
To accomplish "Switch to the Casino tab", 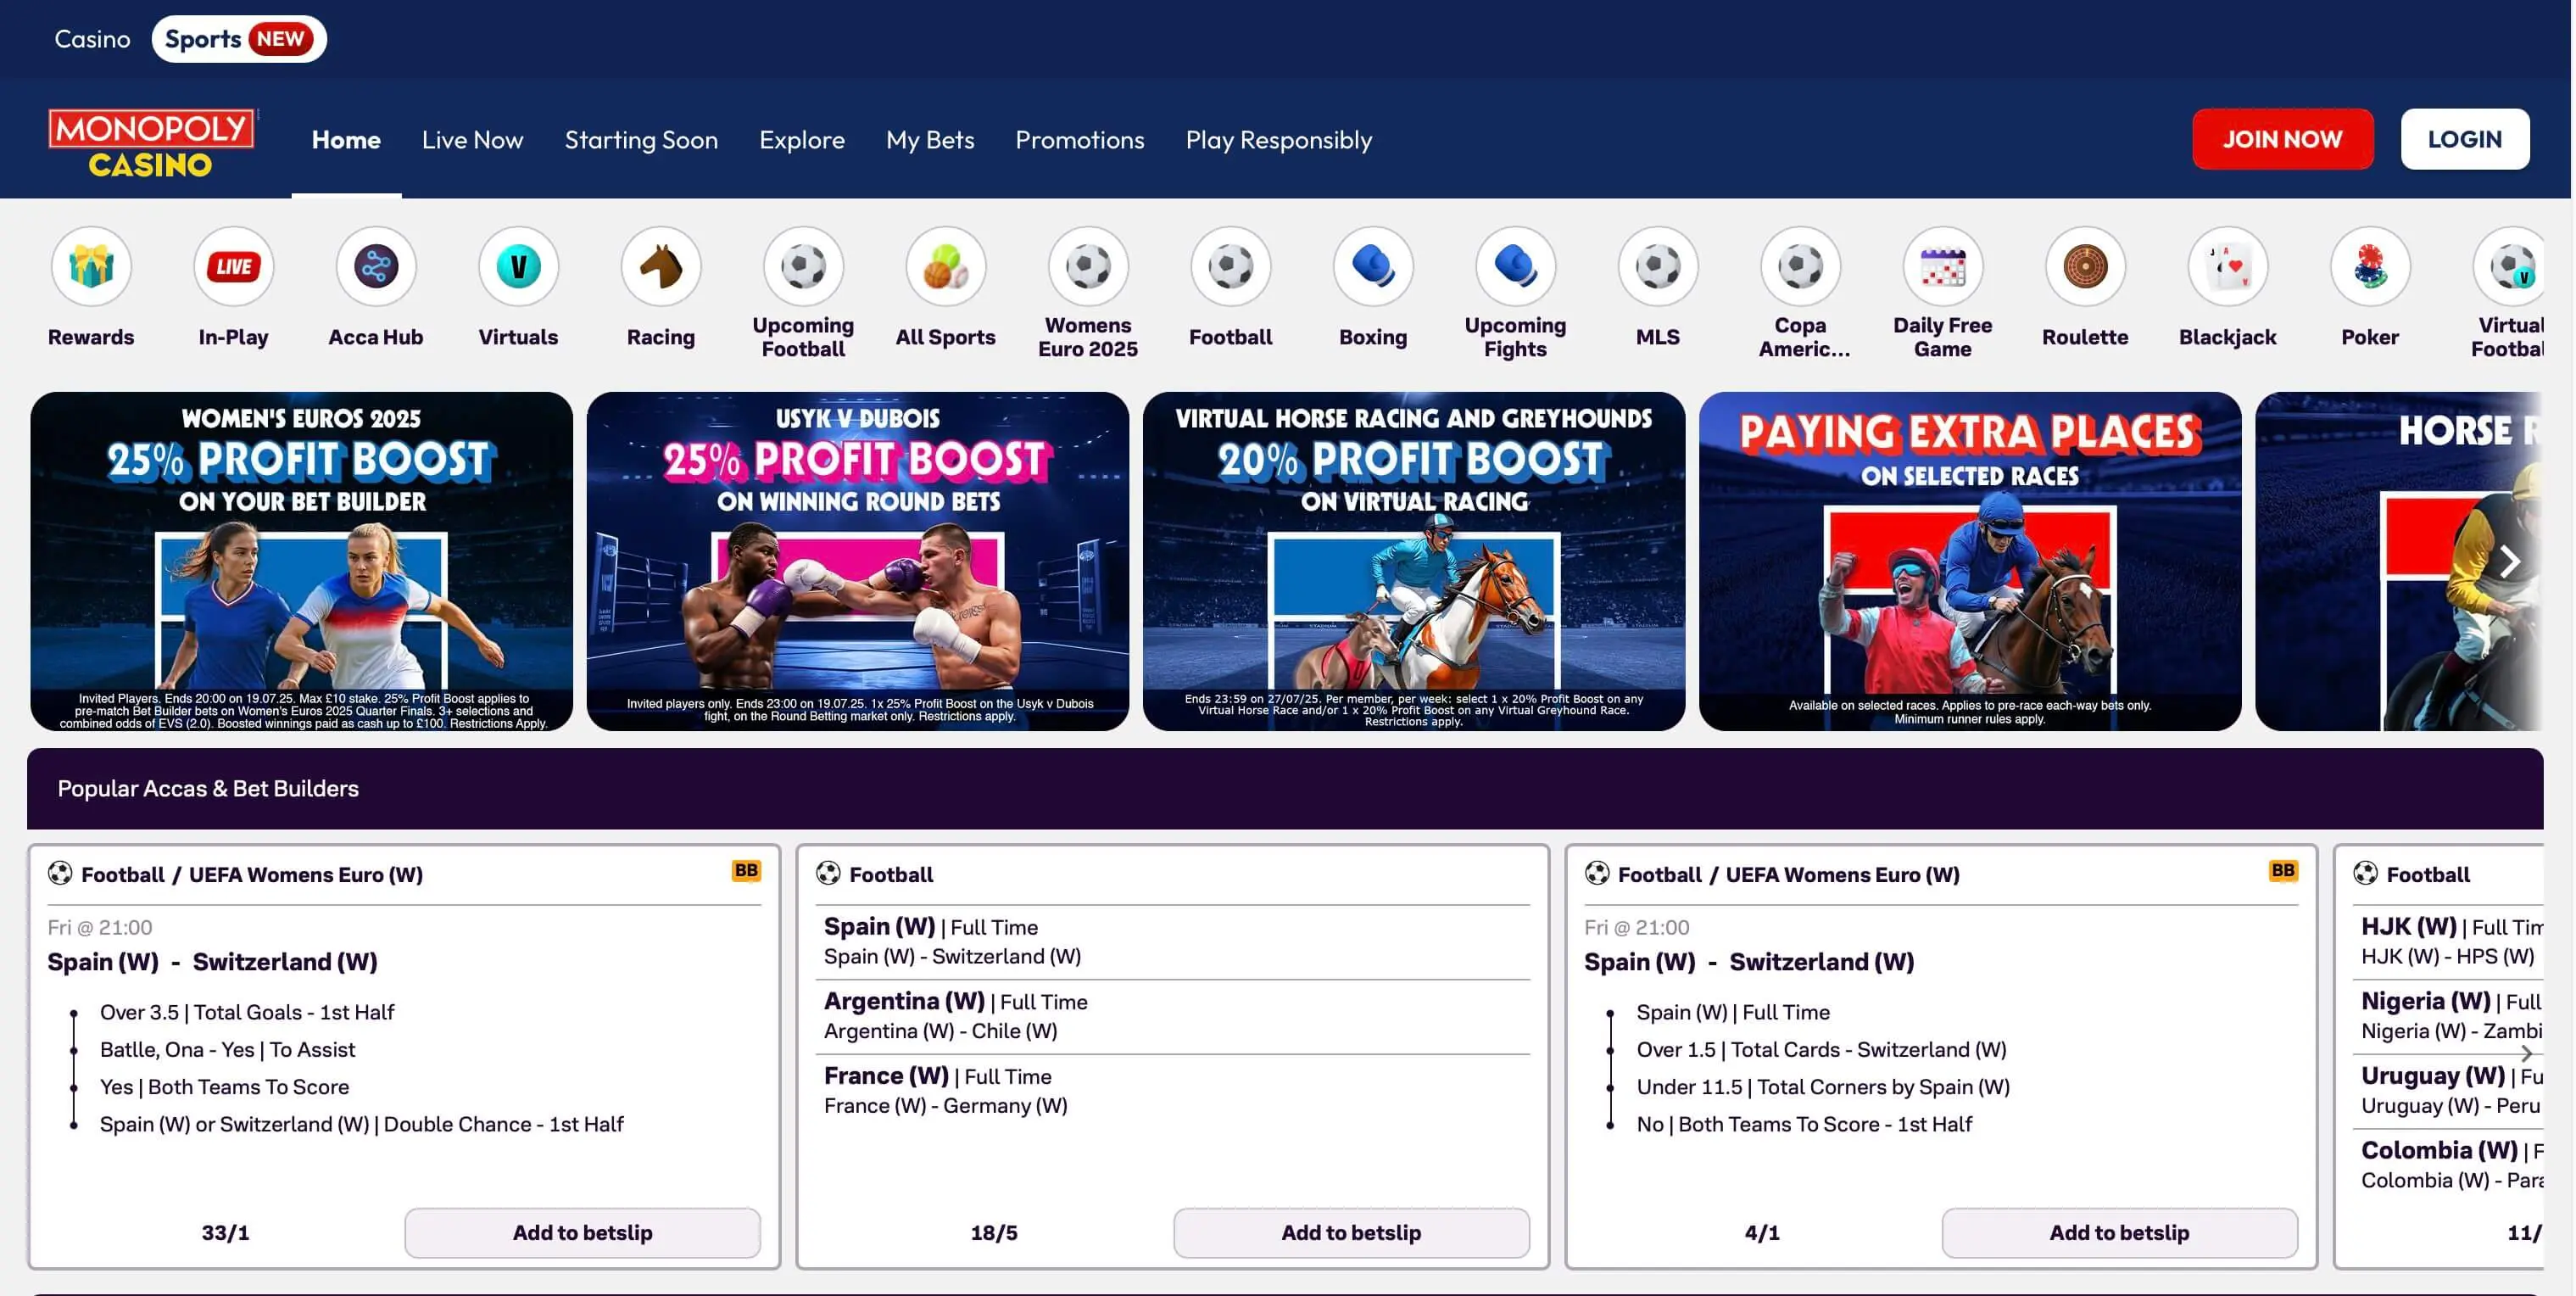I will point(92,39).
